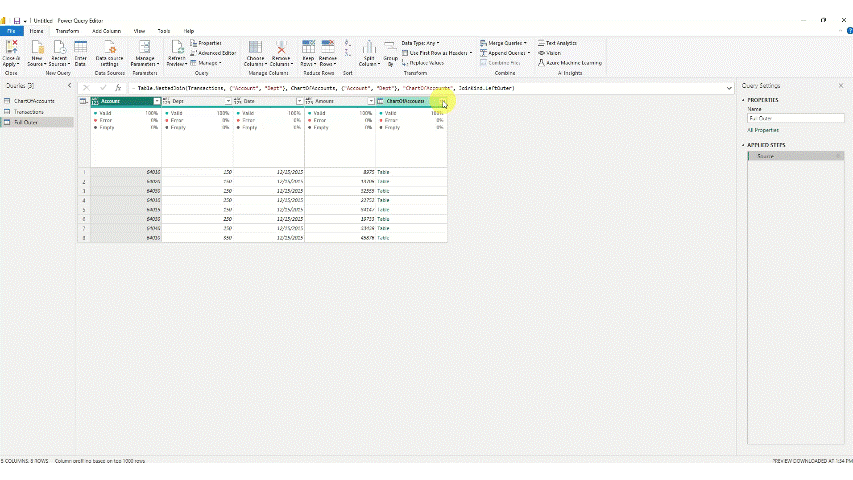This screenshot has height=480, width=853.
Task: Click the Remove Columns icon
Action: pos(281,48)
